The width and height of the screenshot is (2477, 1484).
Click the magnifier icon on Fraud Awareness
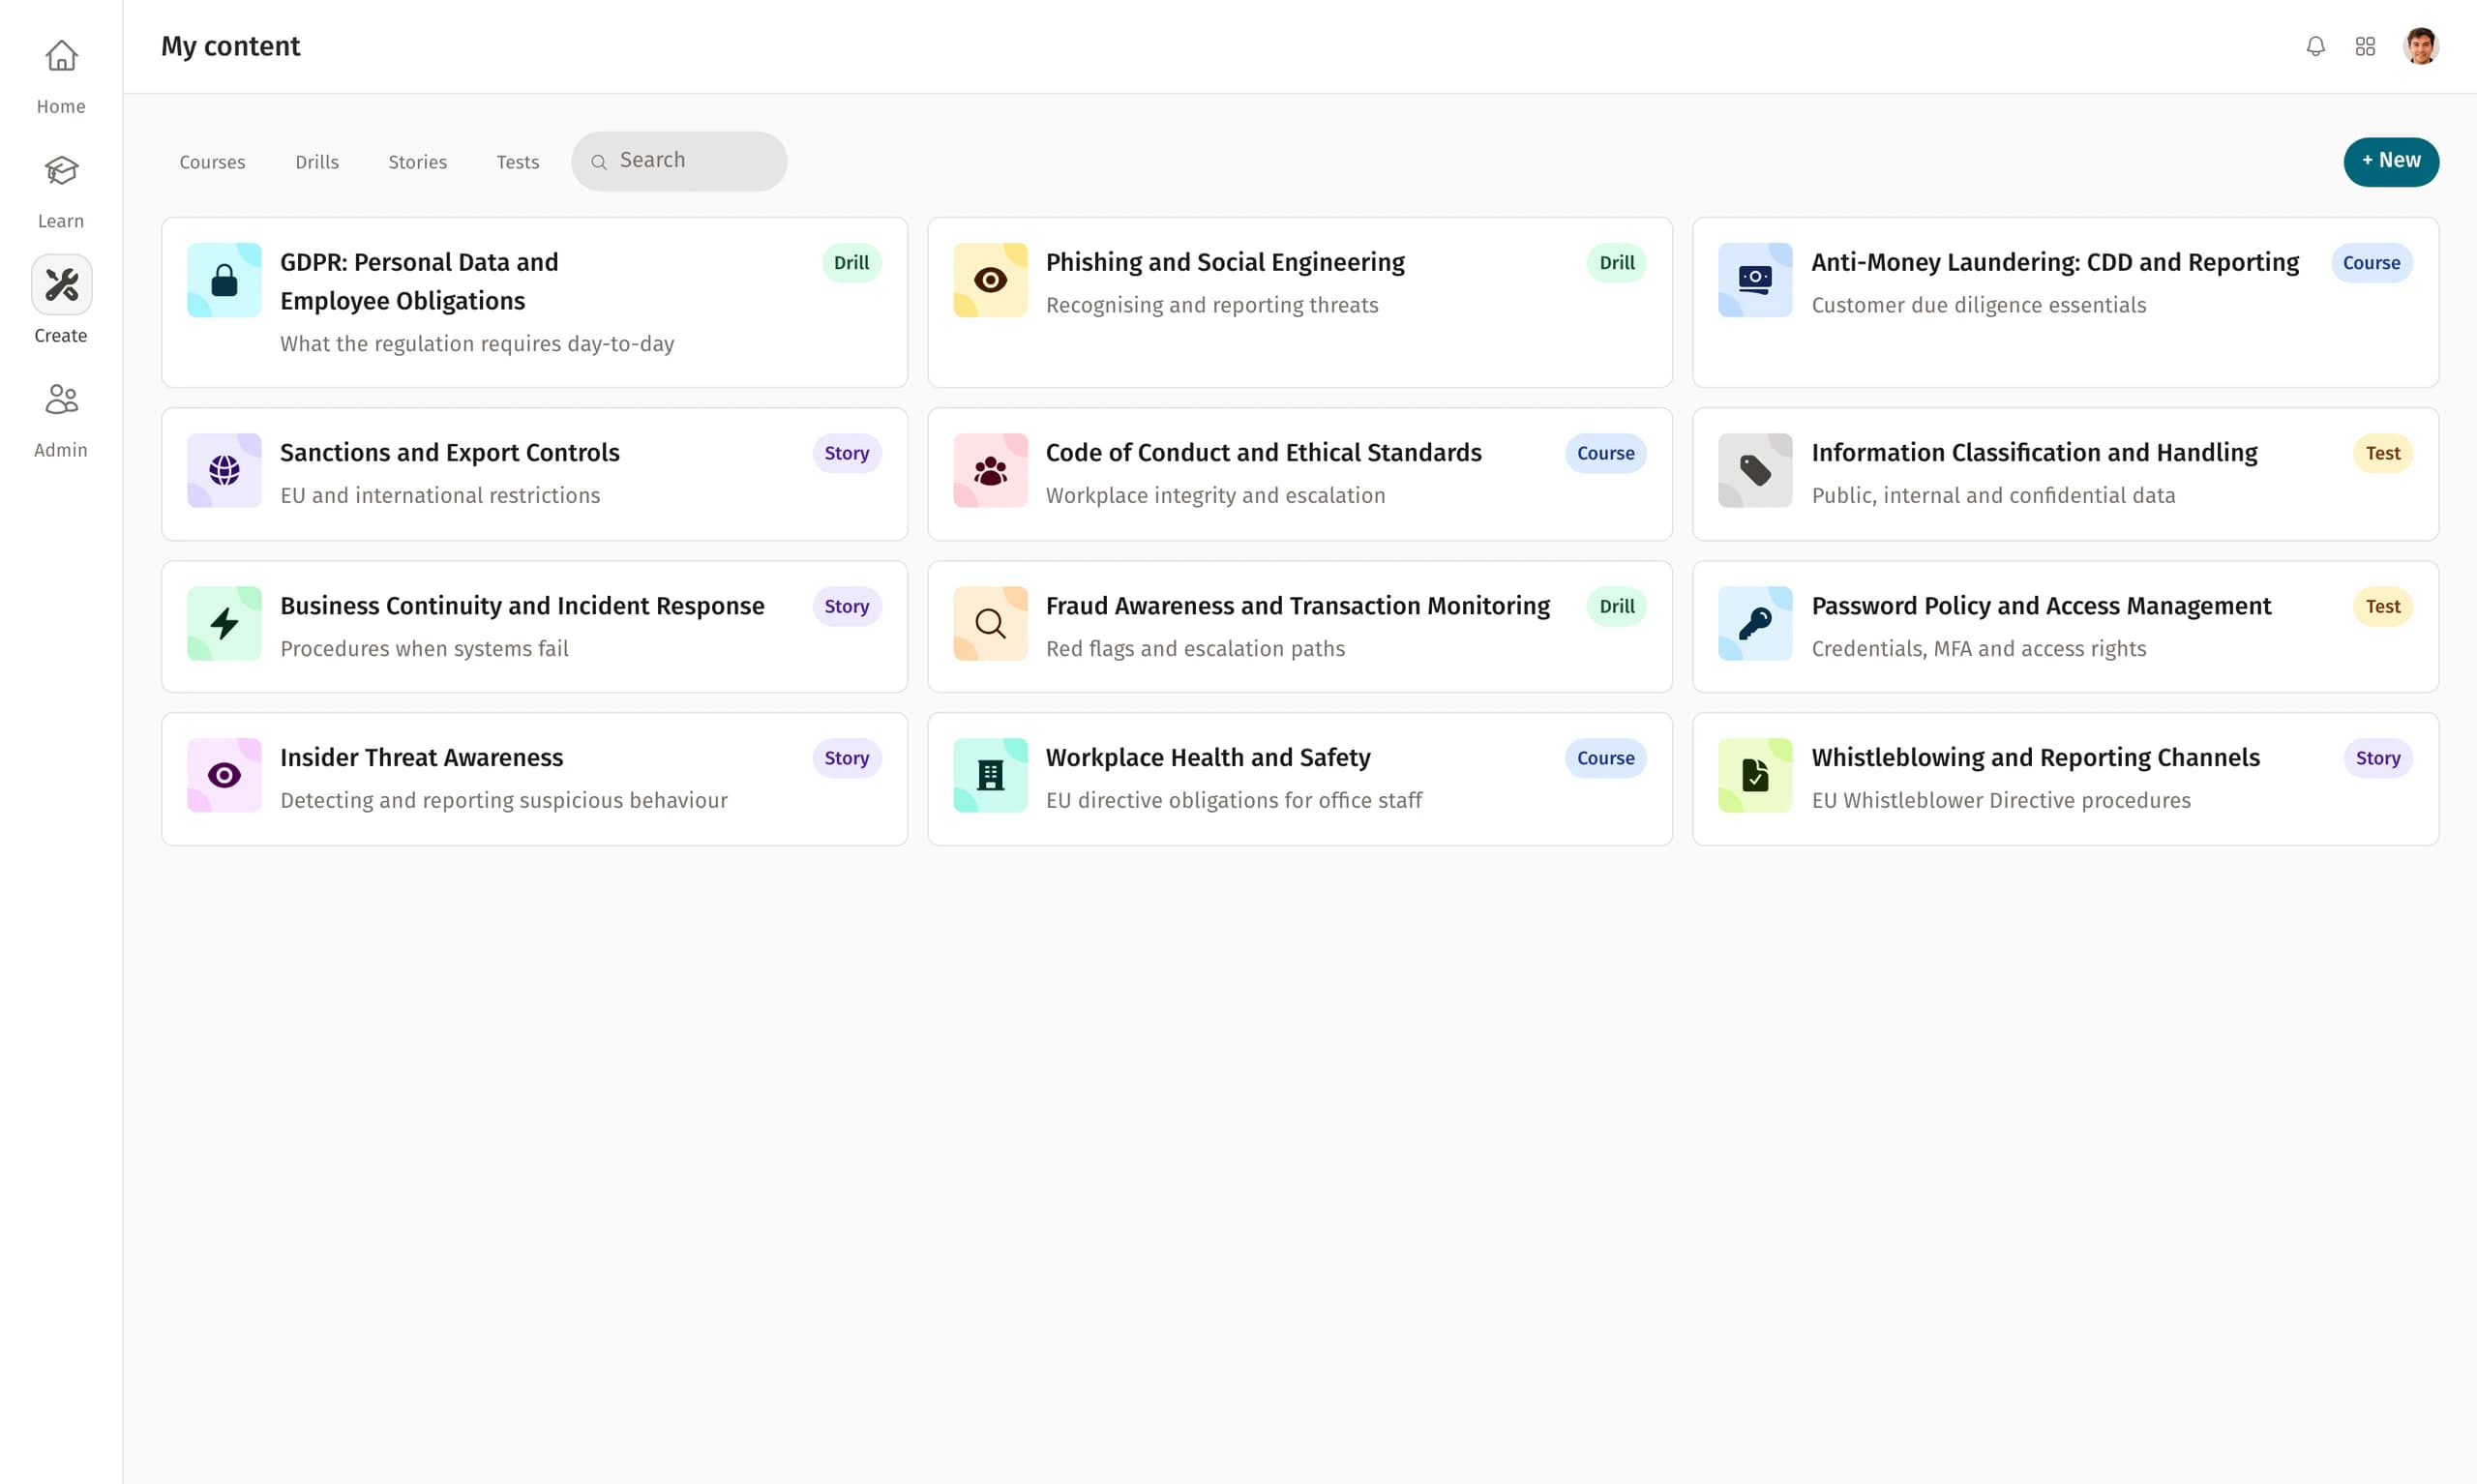click(990, 623)
